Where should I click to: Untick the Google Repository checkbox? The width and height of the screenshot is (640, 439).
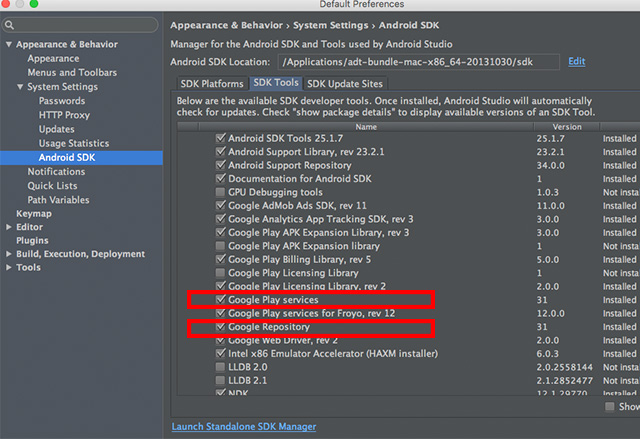(221, 327)
